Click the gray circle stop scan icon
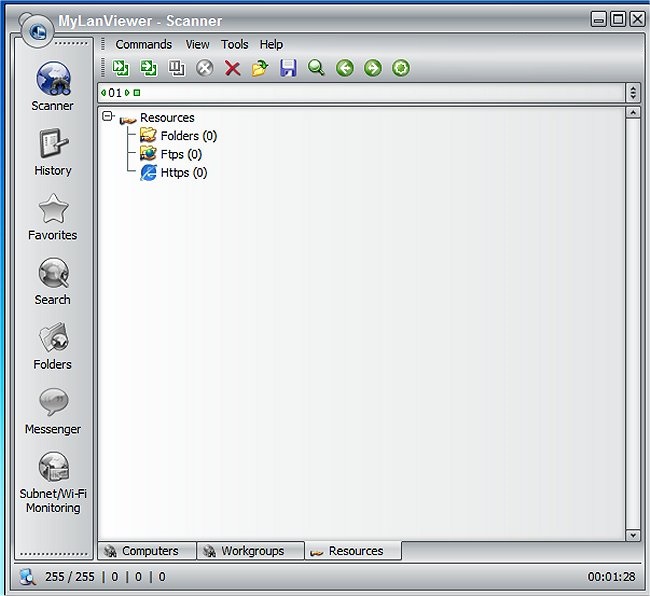650x596 pixels. [205, 68]
